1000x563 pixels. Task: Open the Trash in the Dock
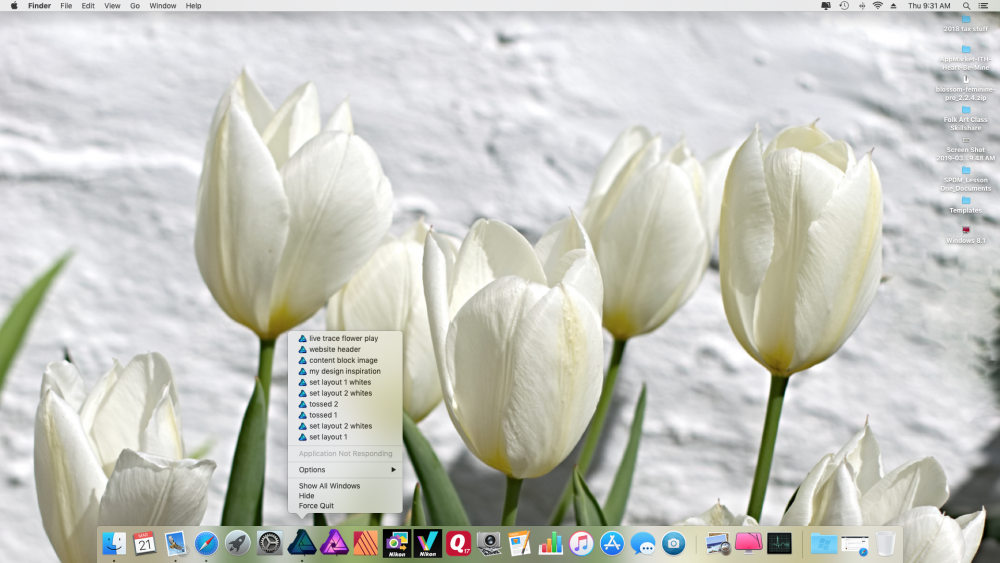click(x=885, y=544)
